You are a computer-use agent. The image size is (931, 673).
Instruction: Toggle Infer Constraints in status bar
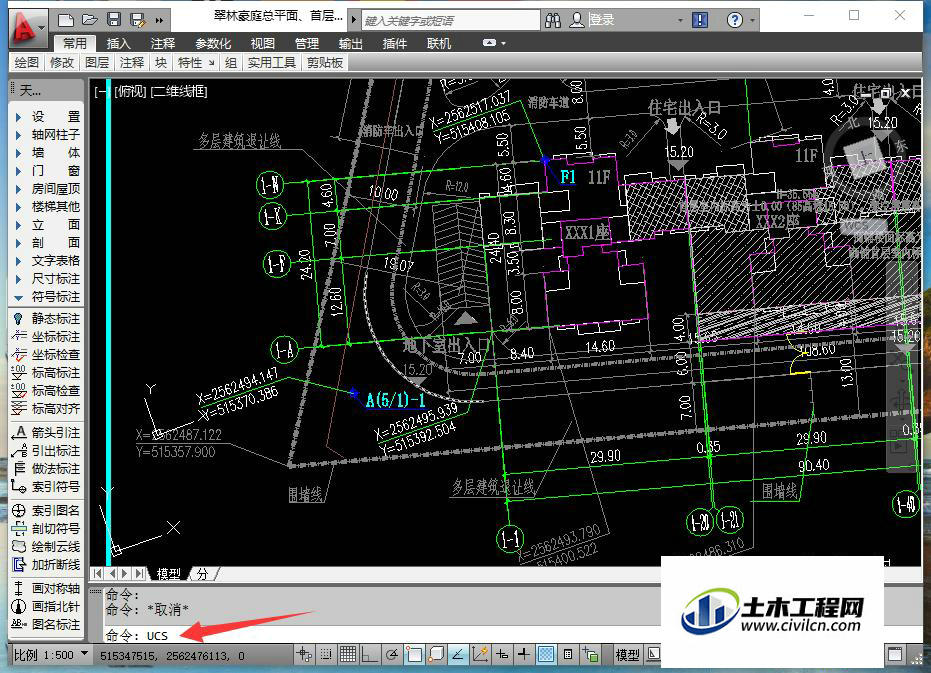(304, 655)
